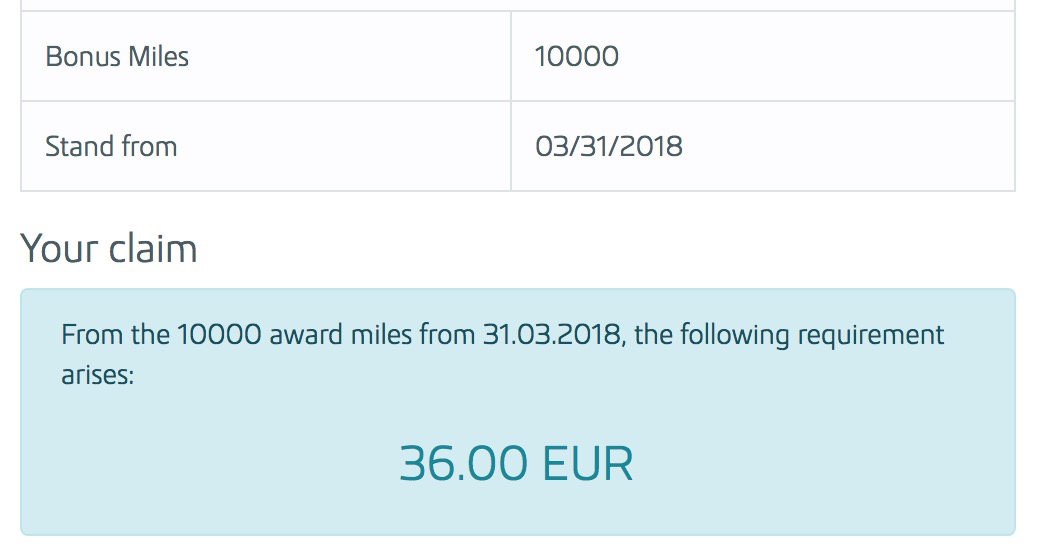Select the 10000 value in the table
This screenshot has width=1038, height=554.
[577, 56]
